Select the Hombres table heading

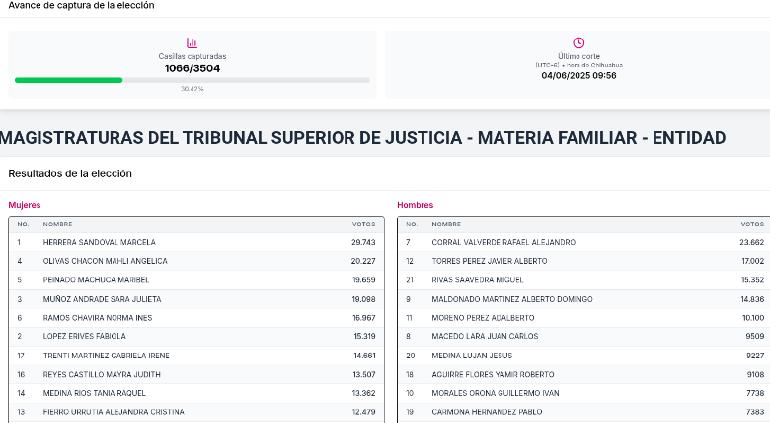pyautogui.click(x=415, y=205)
